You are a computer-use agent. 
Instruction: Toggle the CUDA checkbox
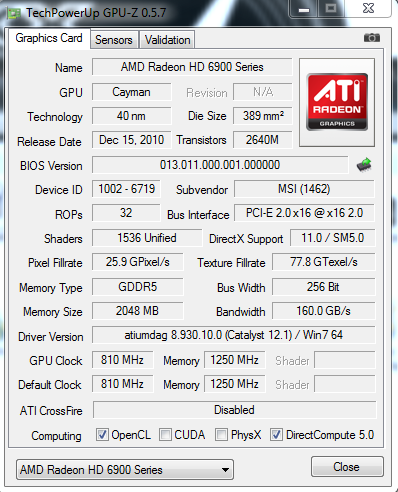(x=165, y=435)
